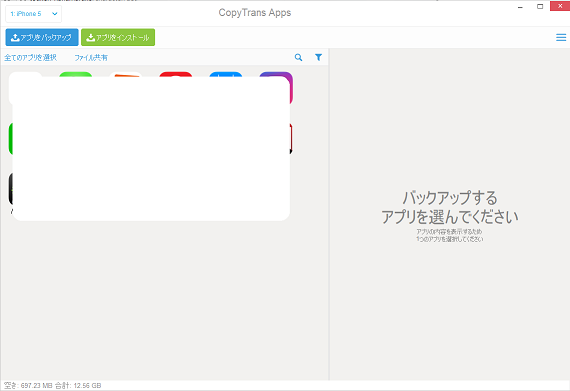This screenshot has width=570, height=391.
Task: Open the iPhone 5 device dropdown
Action: (x=33, y=14)
